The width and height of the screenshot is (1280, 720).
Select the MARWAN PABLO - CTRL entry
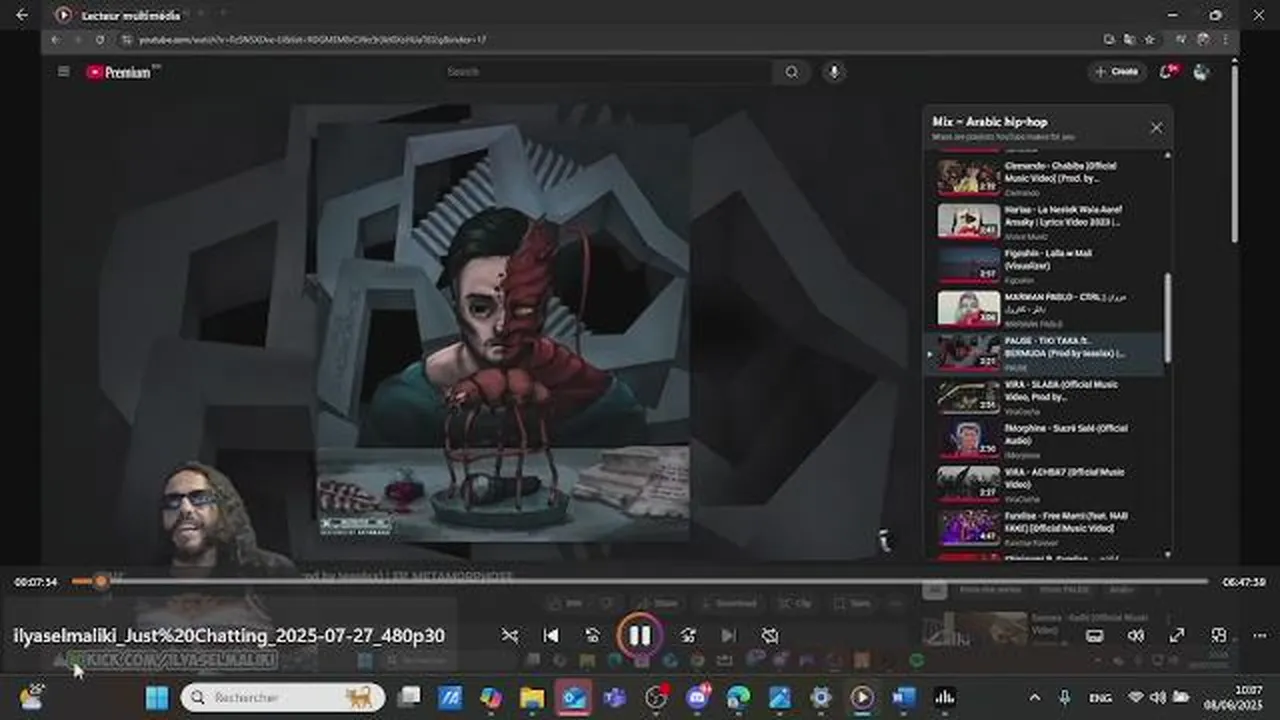click(x=1043, y=309)
